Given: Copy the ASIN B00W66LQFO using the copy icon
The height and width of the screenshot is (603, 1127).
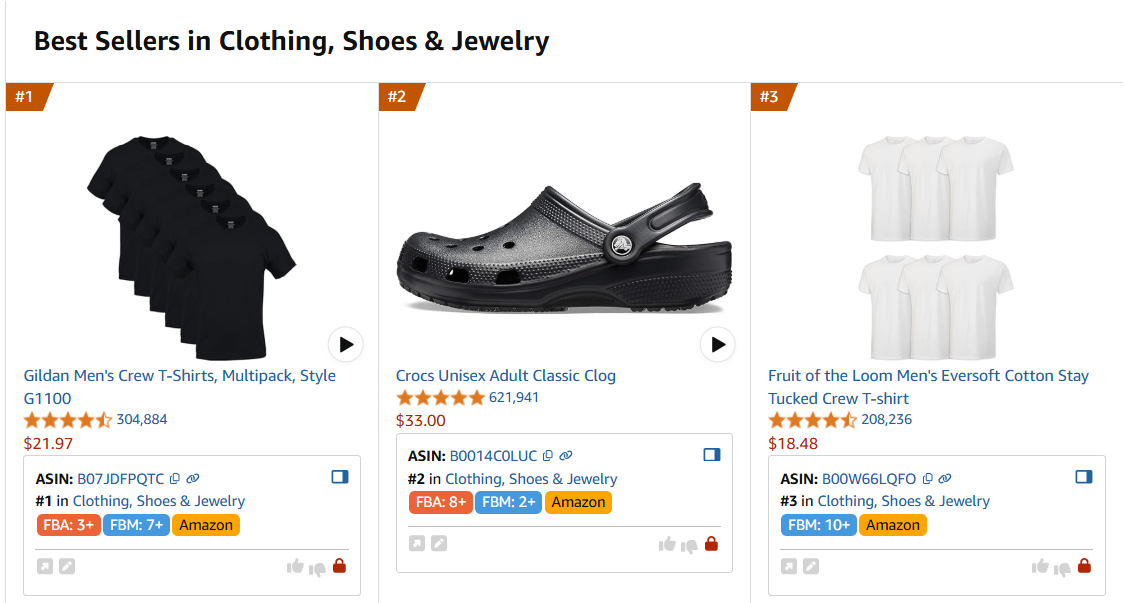Looking at the screenshot, I should click(927, 478).
